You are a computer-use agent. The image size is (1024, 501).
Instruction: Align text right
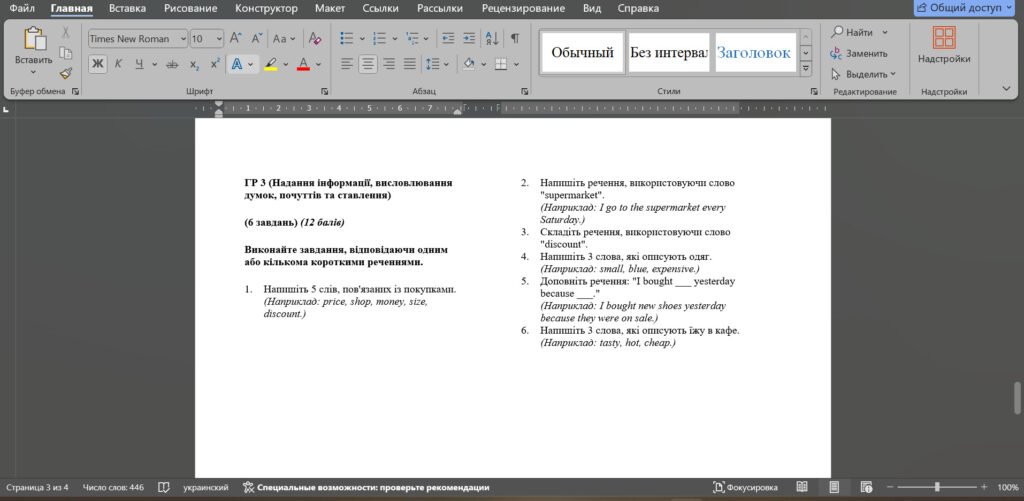[x=389, y=64]
